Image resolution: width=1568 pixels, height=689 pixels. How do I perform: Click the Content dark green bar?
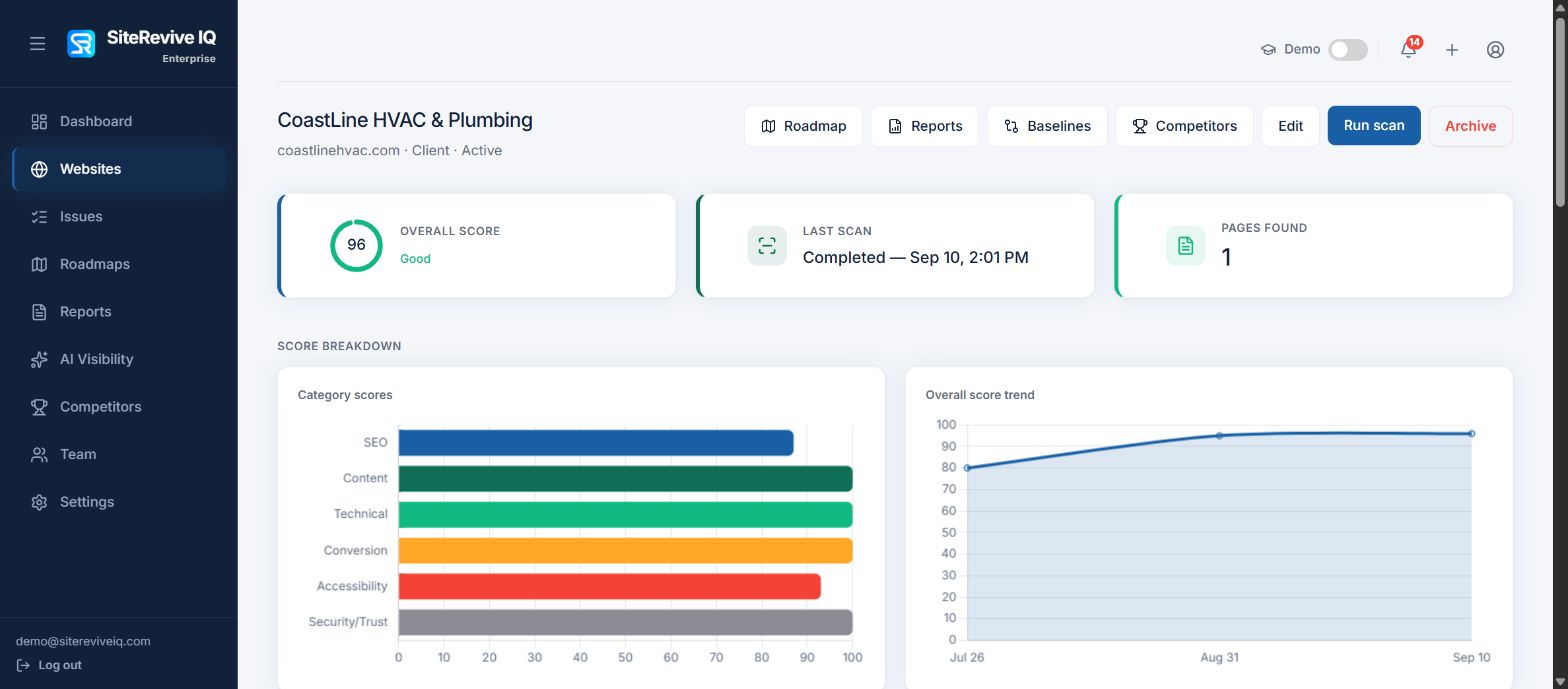(625, 479)
